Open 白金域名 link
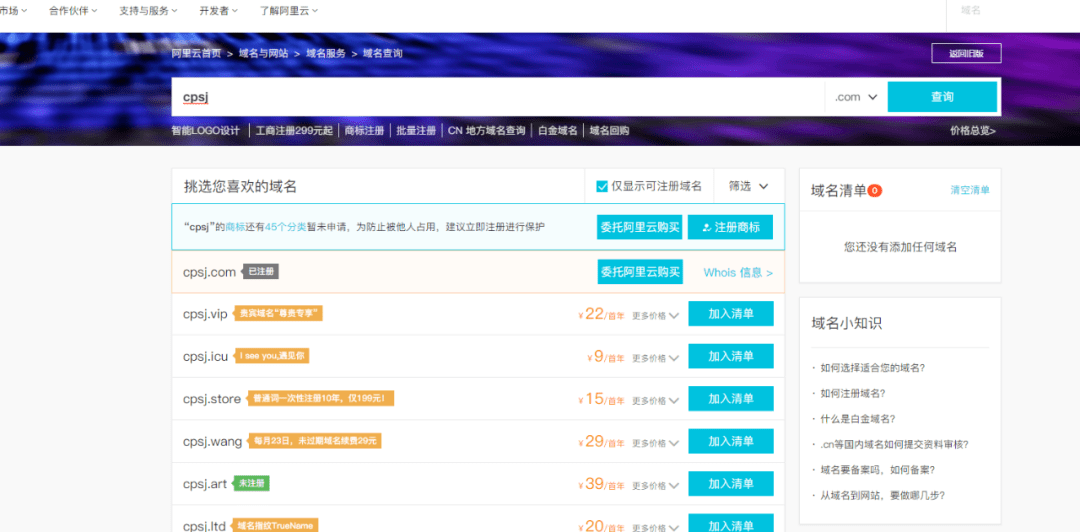1080x532 pixels. 557,130
